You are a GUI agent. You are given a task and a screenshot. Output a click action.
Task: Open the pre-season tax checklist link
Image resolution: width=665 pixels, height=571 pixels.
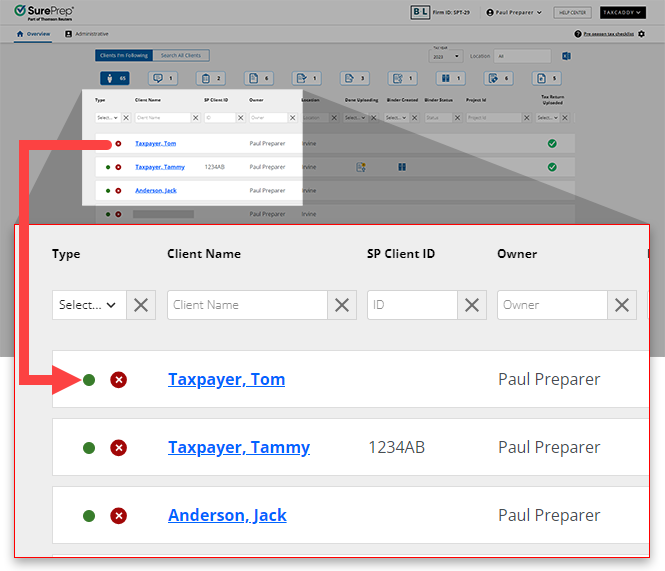click(608, 34)
